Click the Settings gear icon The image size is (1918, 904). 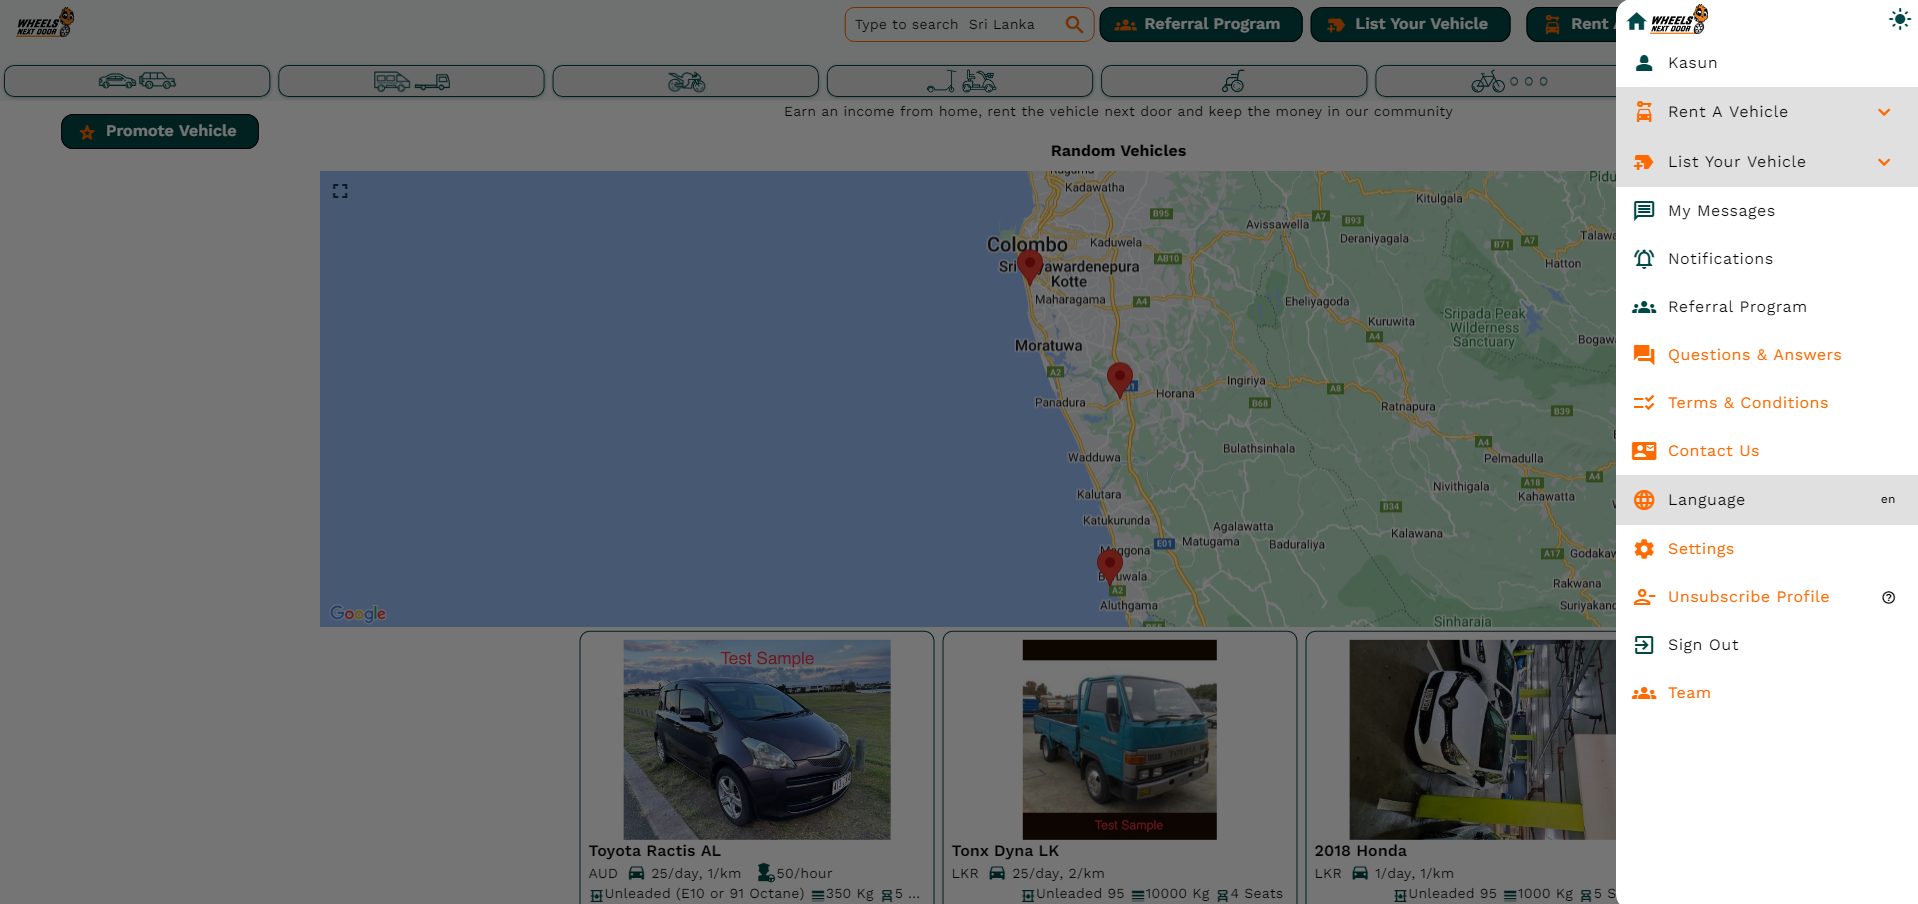coord(1643,549)
